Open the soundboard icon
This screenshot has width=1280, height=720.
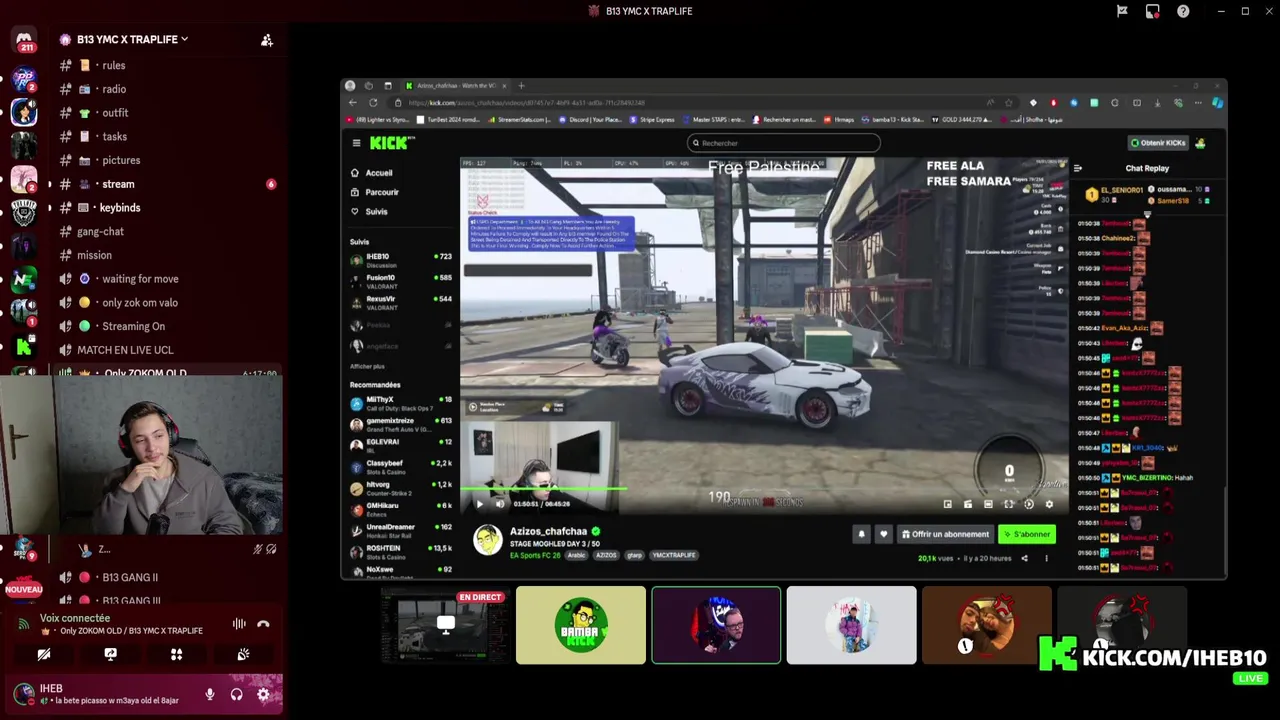243,654
